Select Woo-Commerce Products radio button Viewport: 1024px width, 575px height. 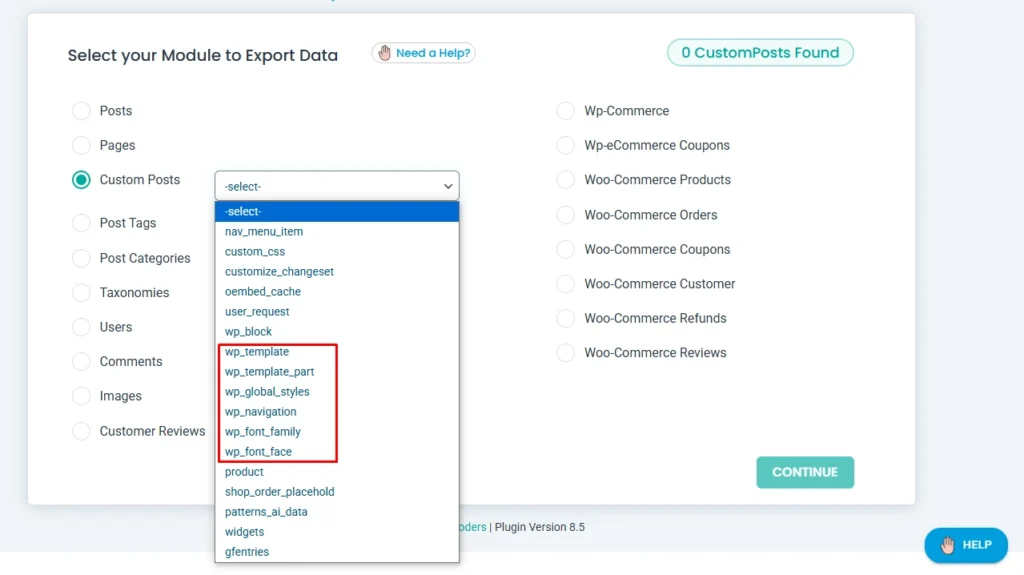[x=566, y=180]
